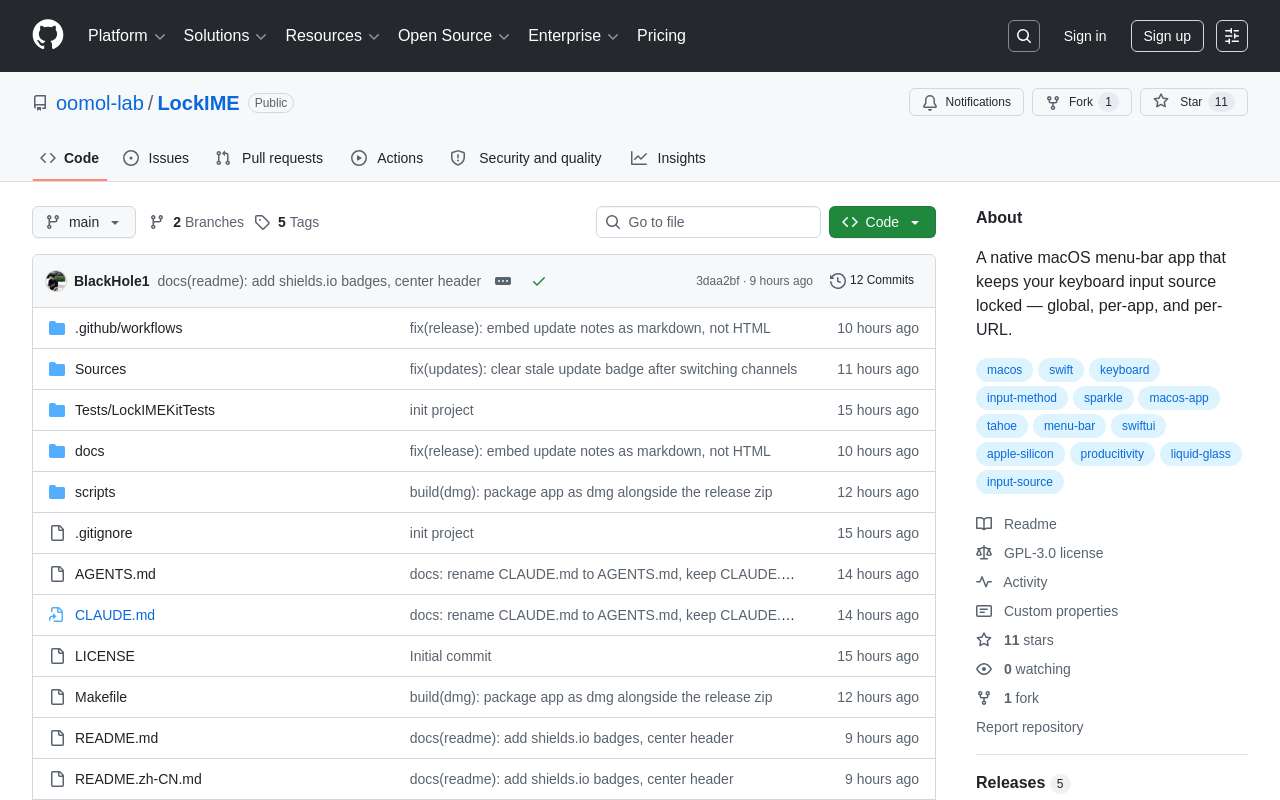Screen dimensions: 1280x800
Task: Click the file icon for Makefile
Action: pos(57,697)
